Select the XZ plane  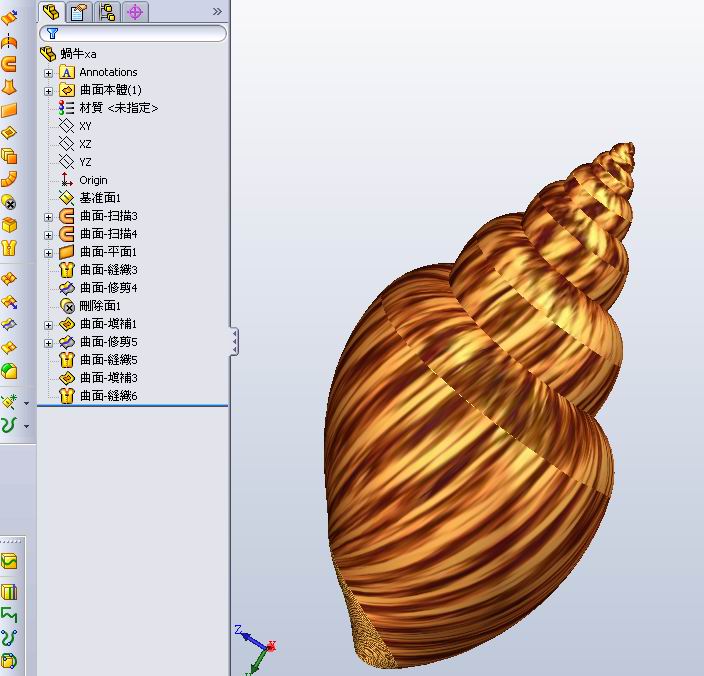75,144
